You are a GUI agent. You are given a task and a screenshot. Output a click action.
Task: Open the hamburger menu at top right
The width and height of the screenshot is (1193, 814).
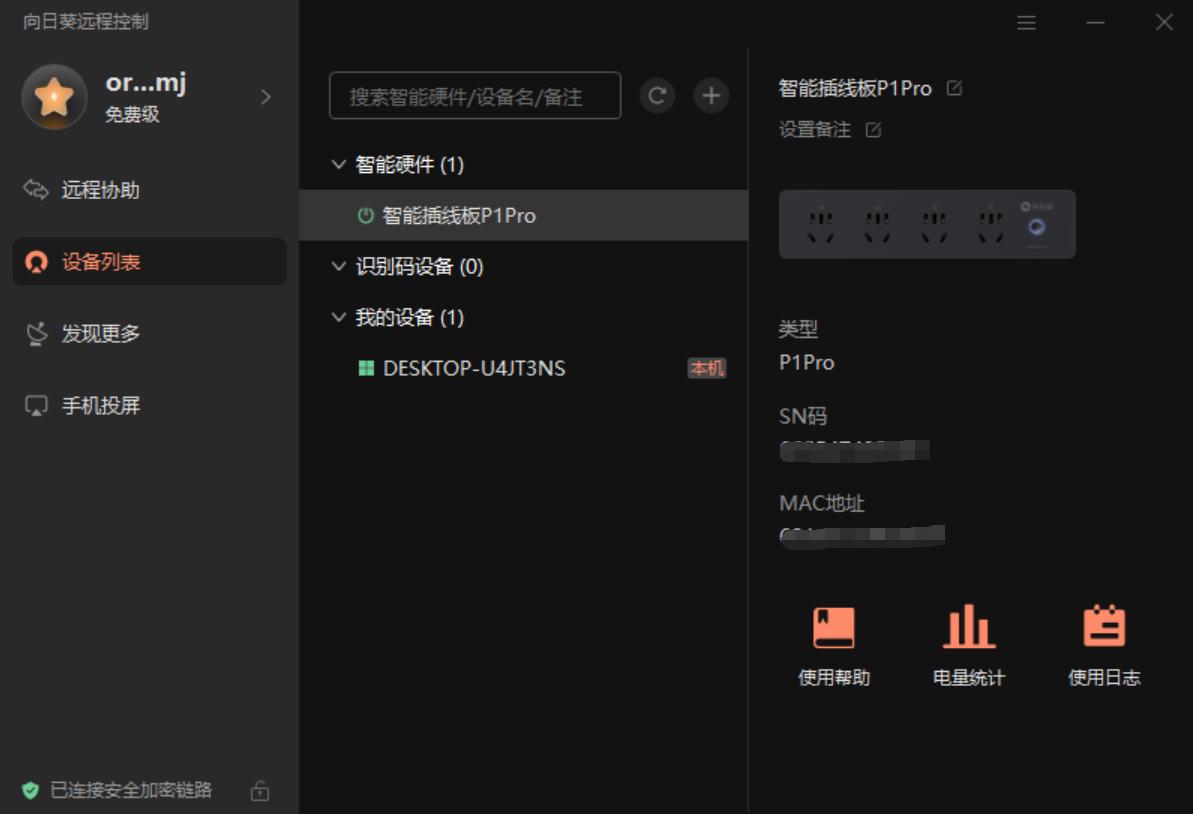pyautogui.click(x=1026, y=23)
